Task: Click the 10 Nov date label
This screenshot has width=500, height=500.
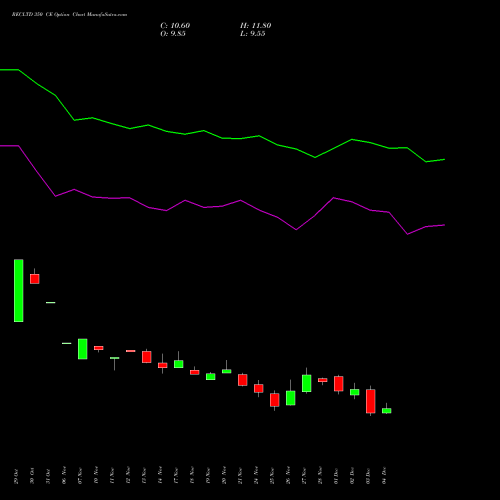Action: (x=96, y=475)
